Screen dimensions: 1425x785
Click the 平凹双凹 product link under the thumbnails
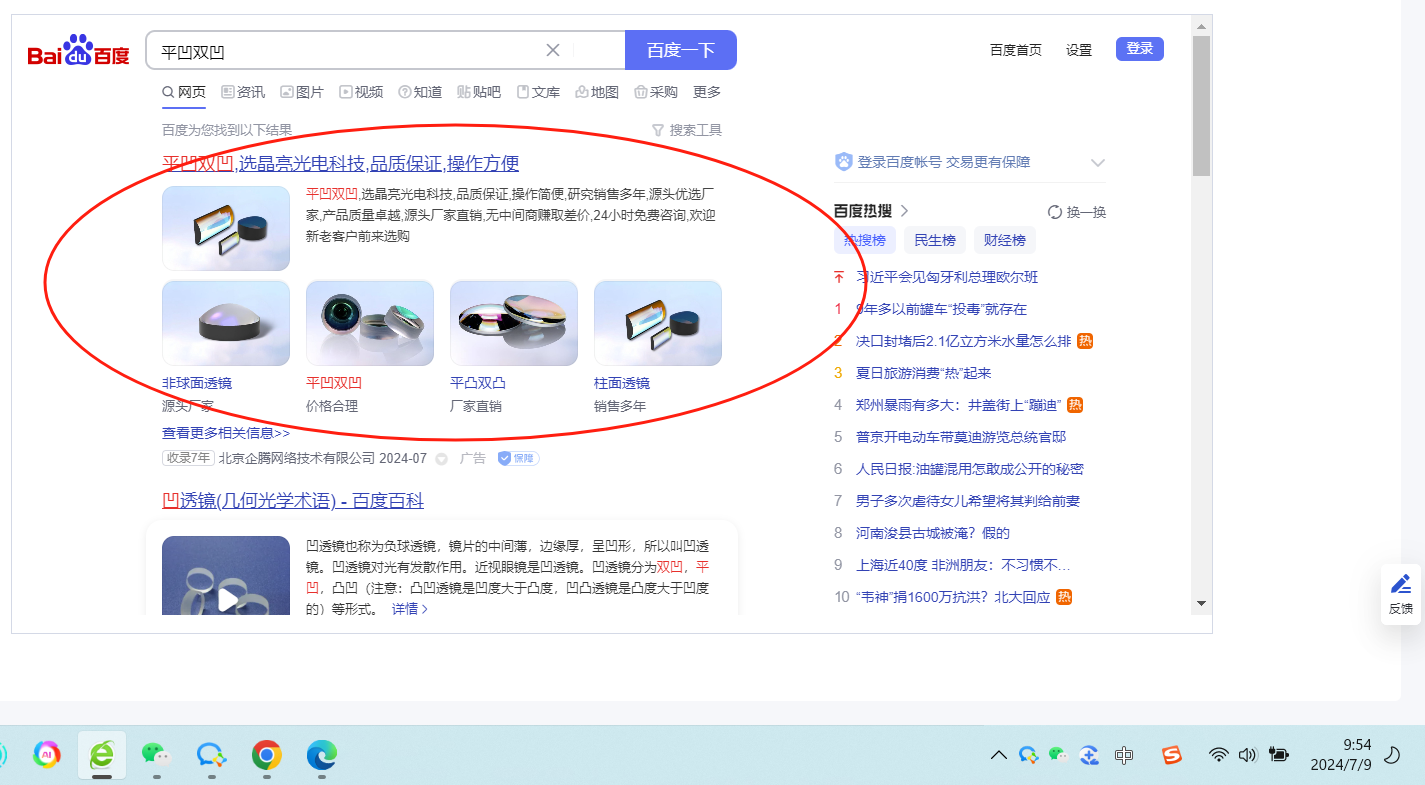point(334,383)
